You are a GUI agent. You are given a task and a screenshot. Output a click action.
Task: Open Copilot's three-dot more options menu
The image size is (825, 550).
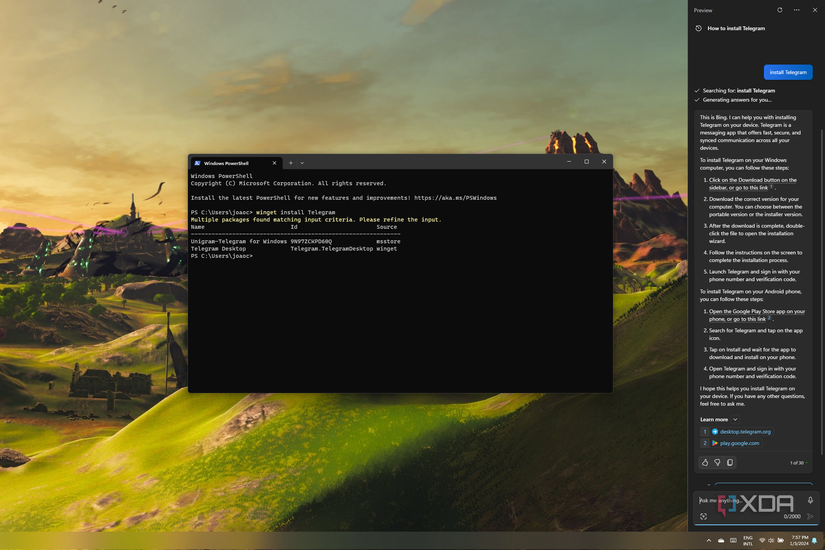click(797, 10)
